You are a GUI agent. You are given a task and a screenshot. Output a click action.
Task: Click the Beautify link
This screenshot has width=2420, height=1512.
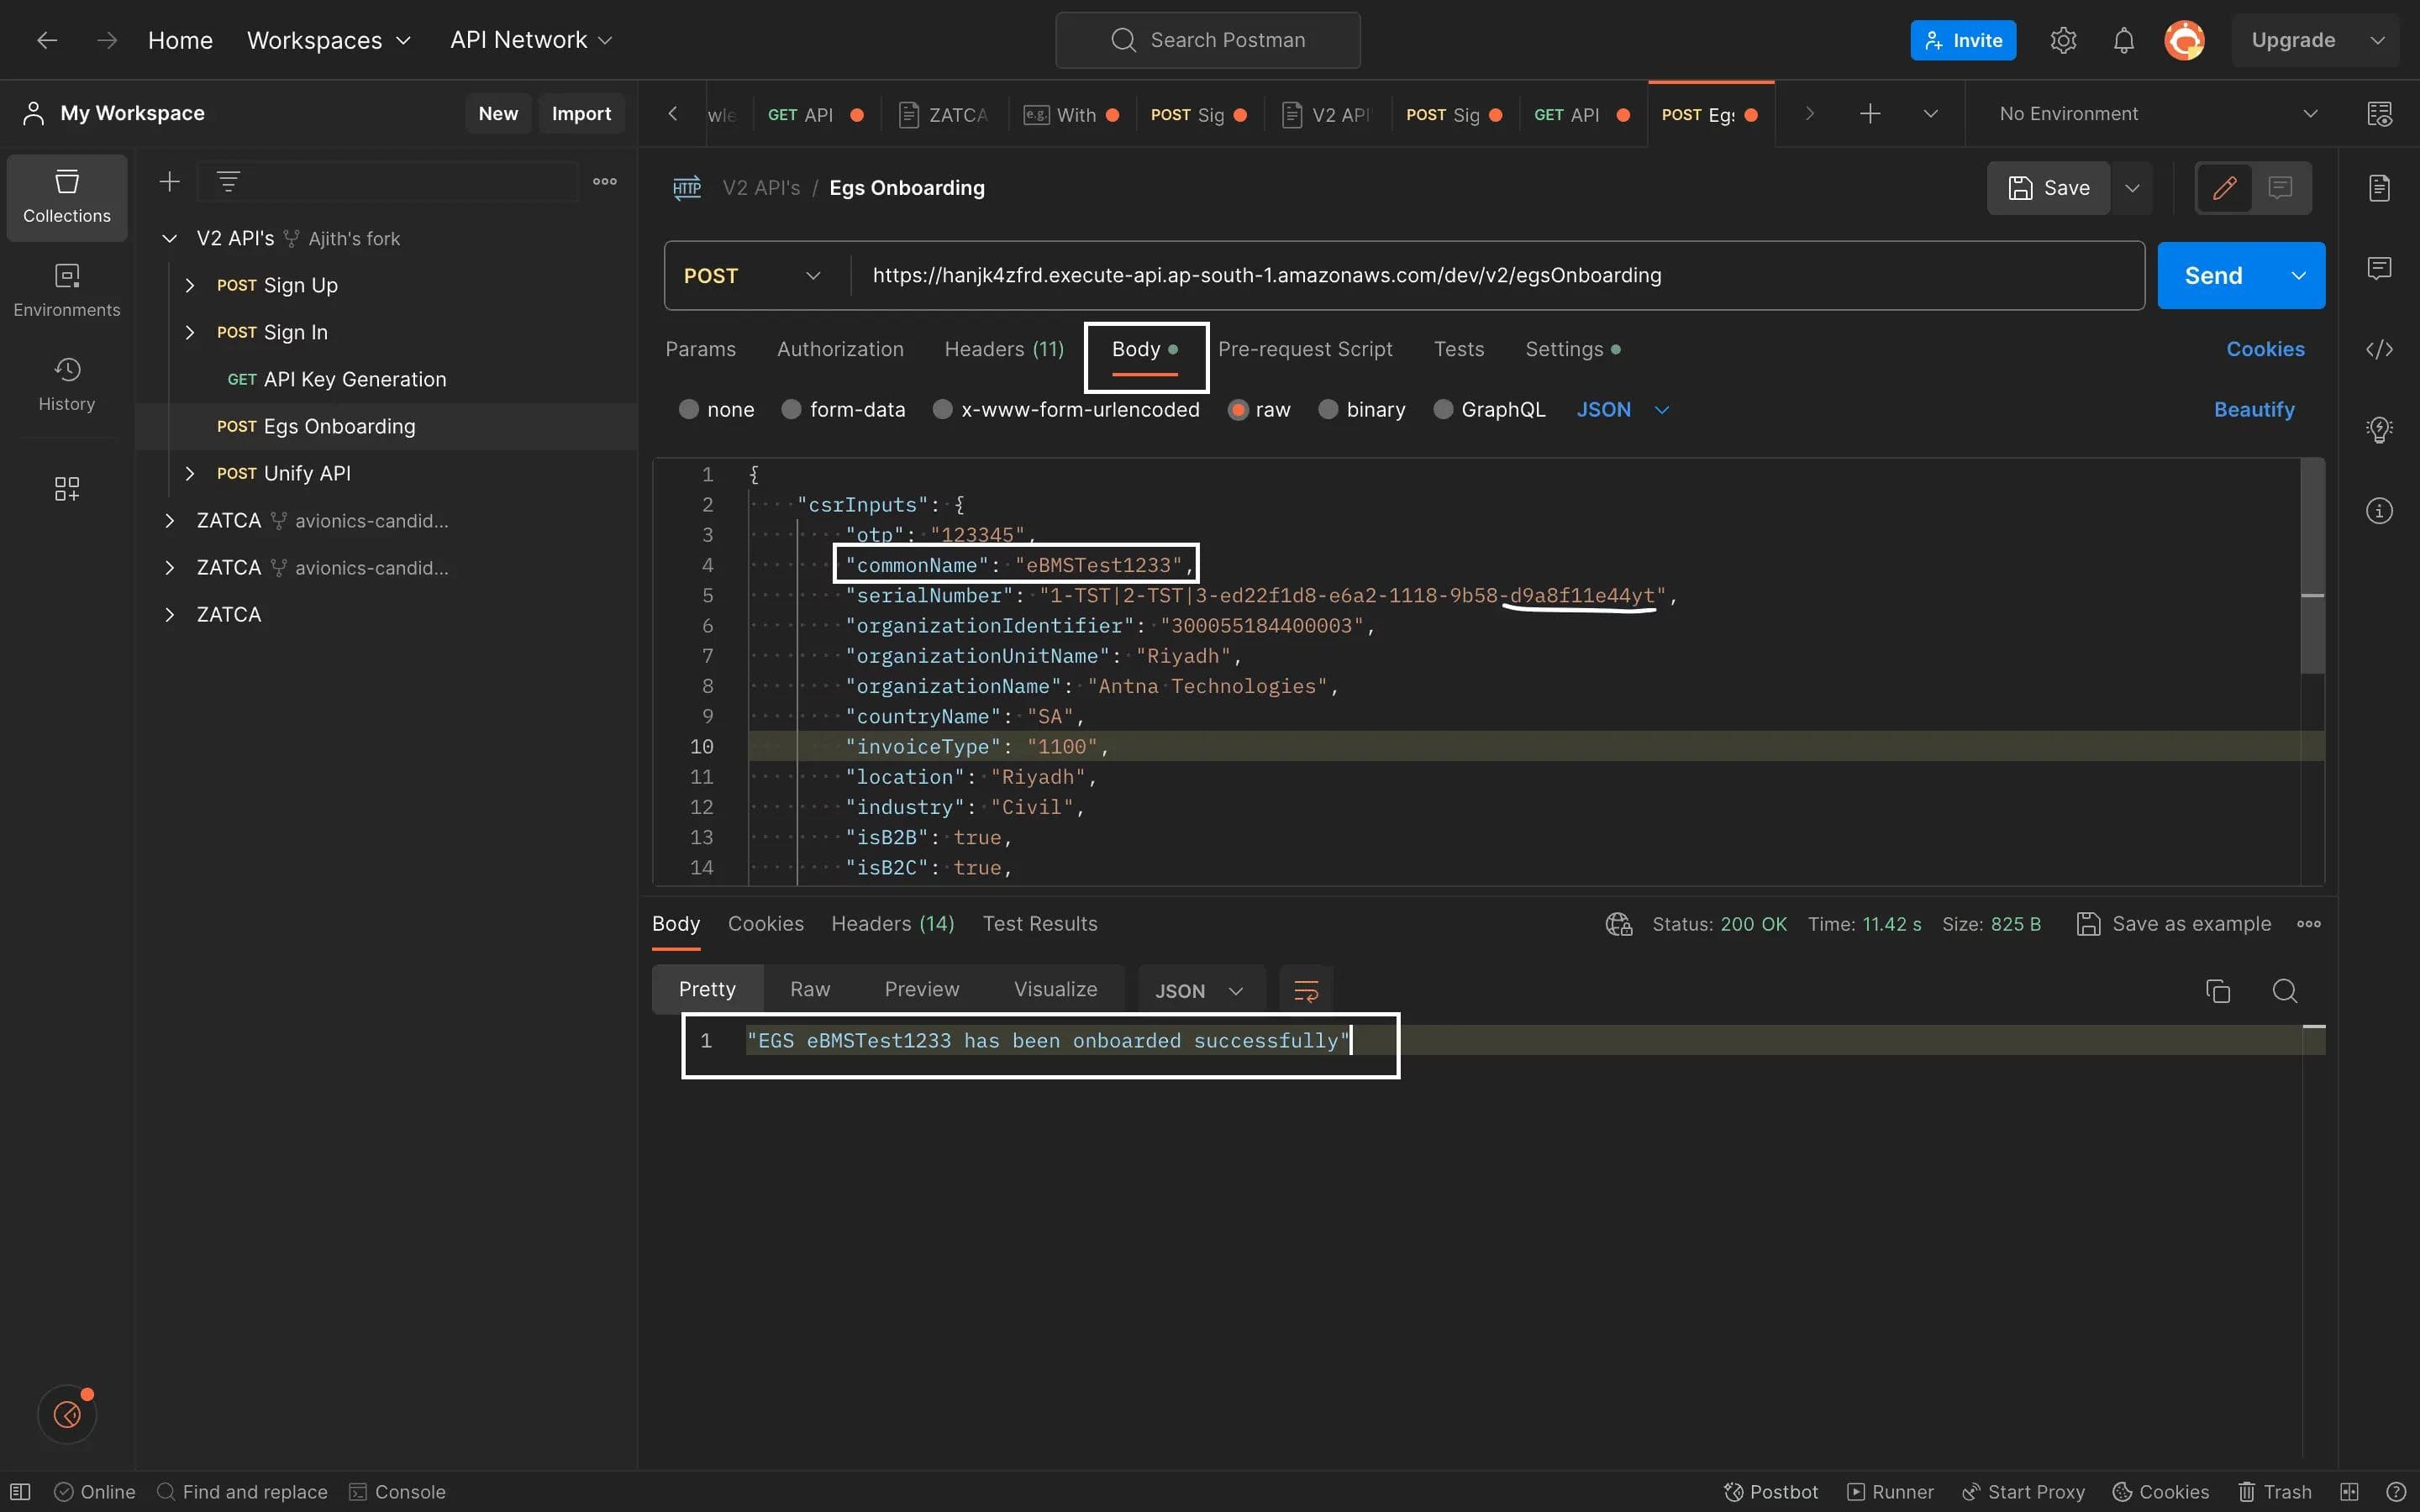pyautogui.click(x=2253, y=409)
